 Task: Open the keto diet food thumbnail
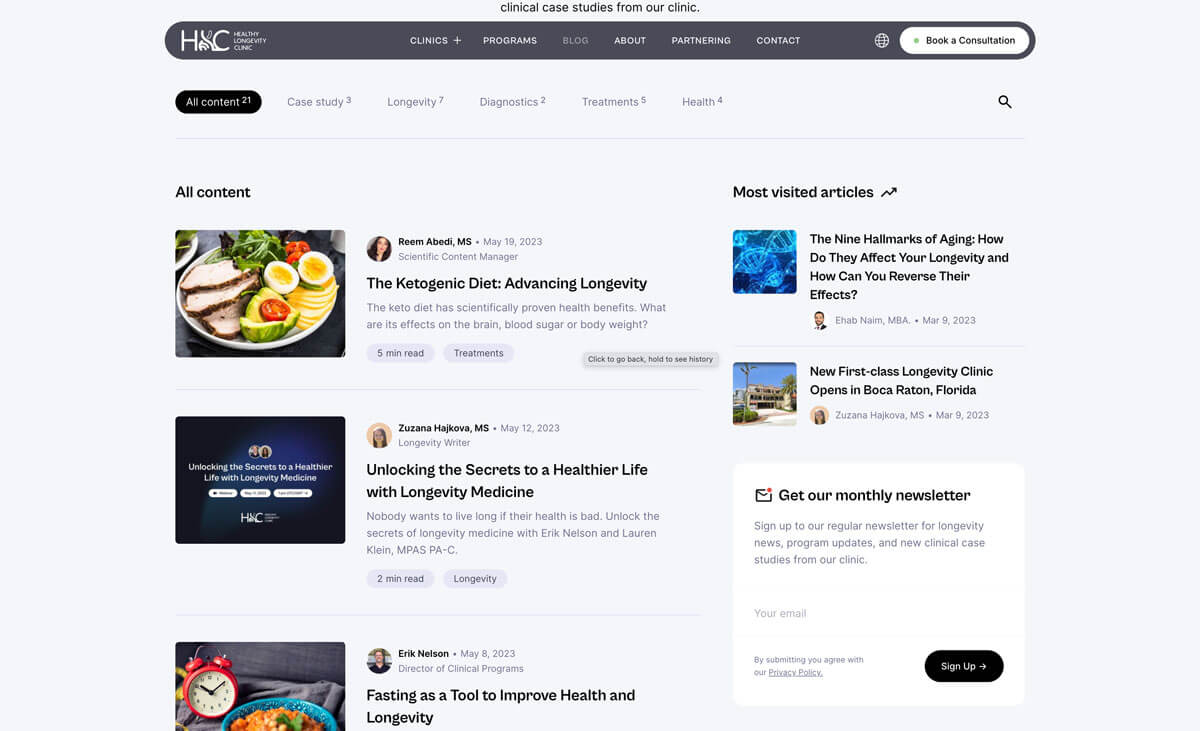[x=260, y=293]
